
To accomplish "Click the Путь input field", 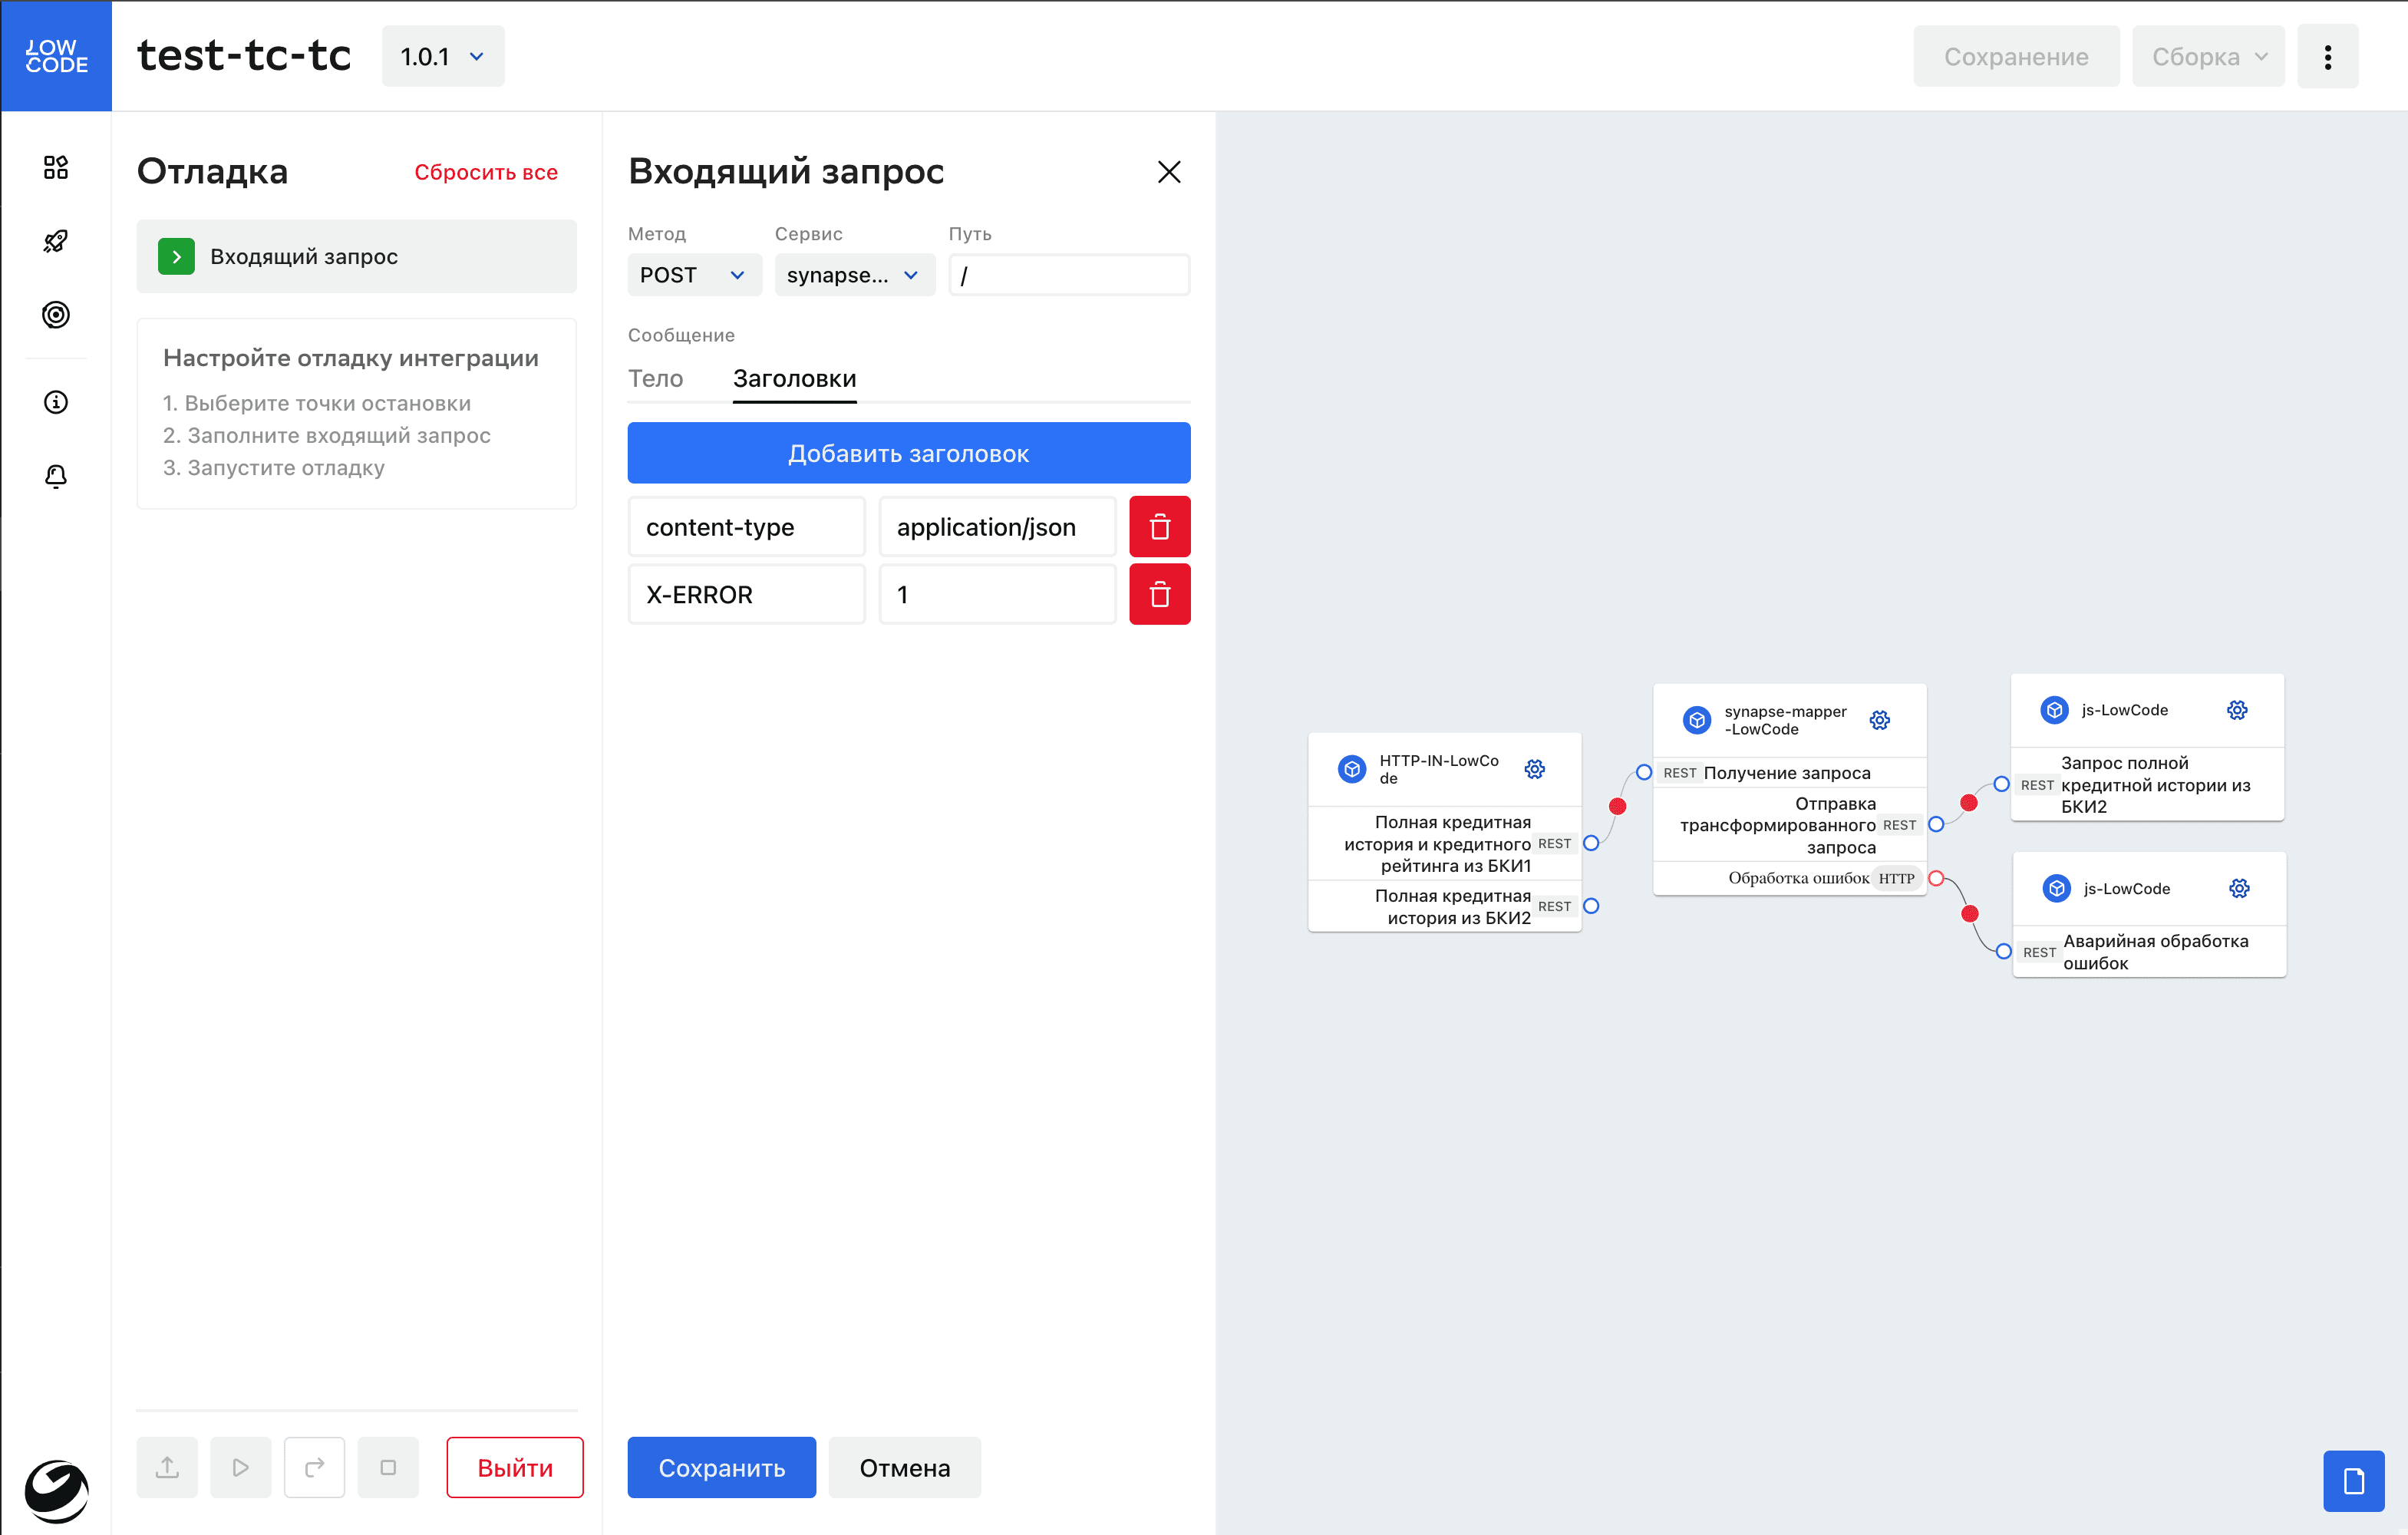I will pos(1068,275).
